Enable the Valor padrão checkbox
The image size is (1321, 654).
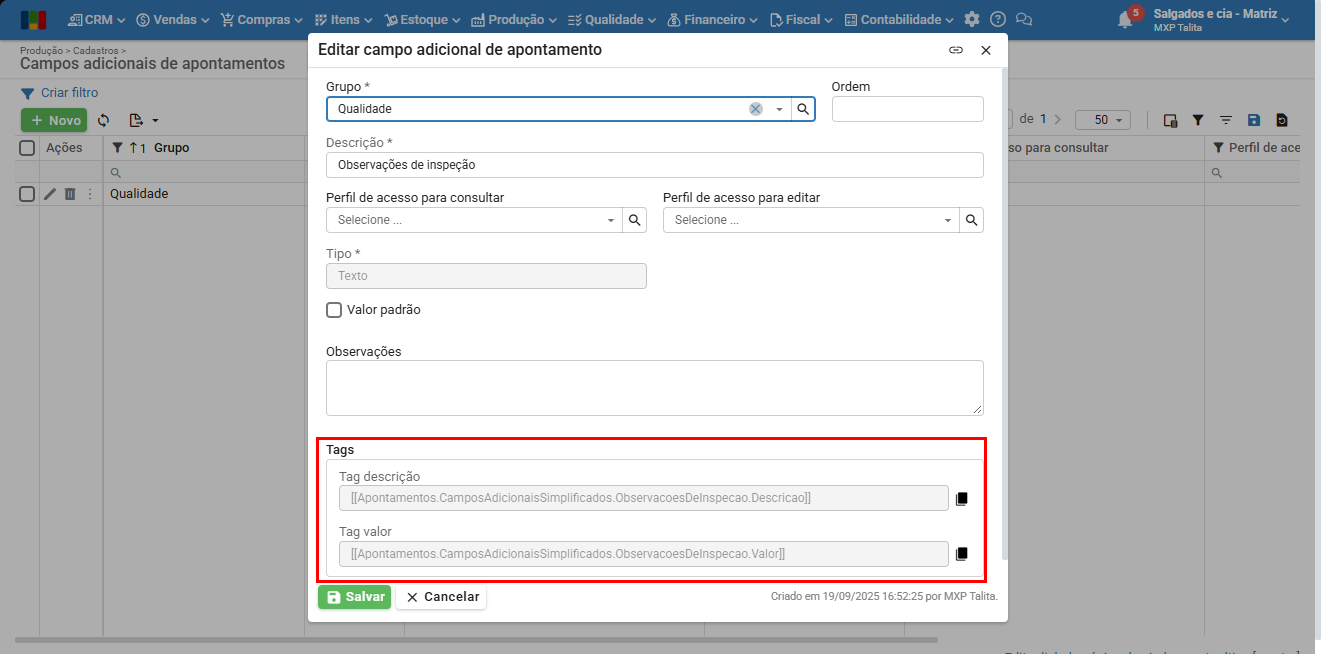point(335,310)
